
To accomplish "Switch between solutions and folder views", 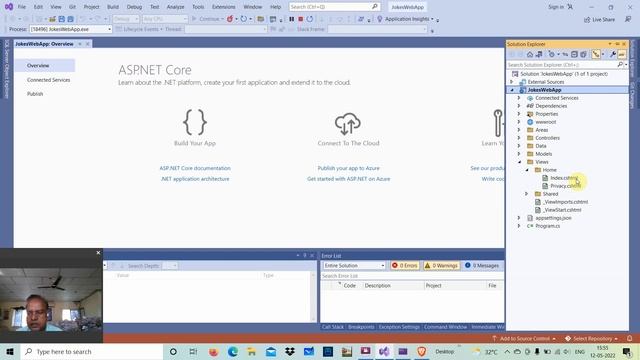I will pyautogui.click(x=539, y=54).
